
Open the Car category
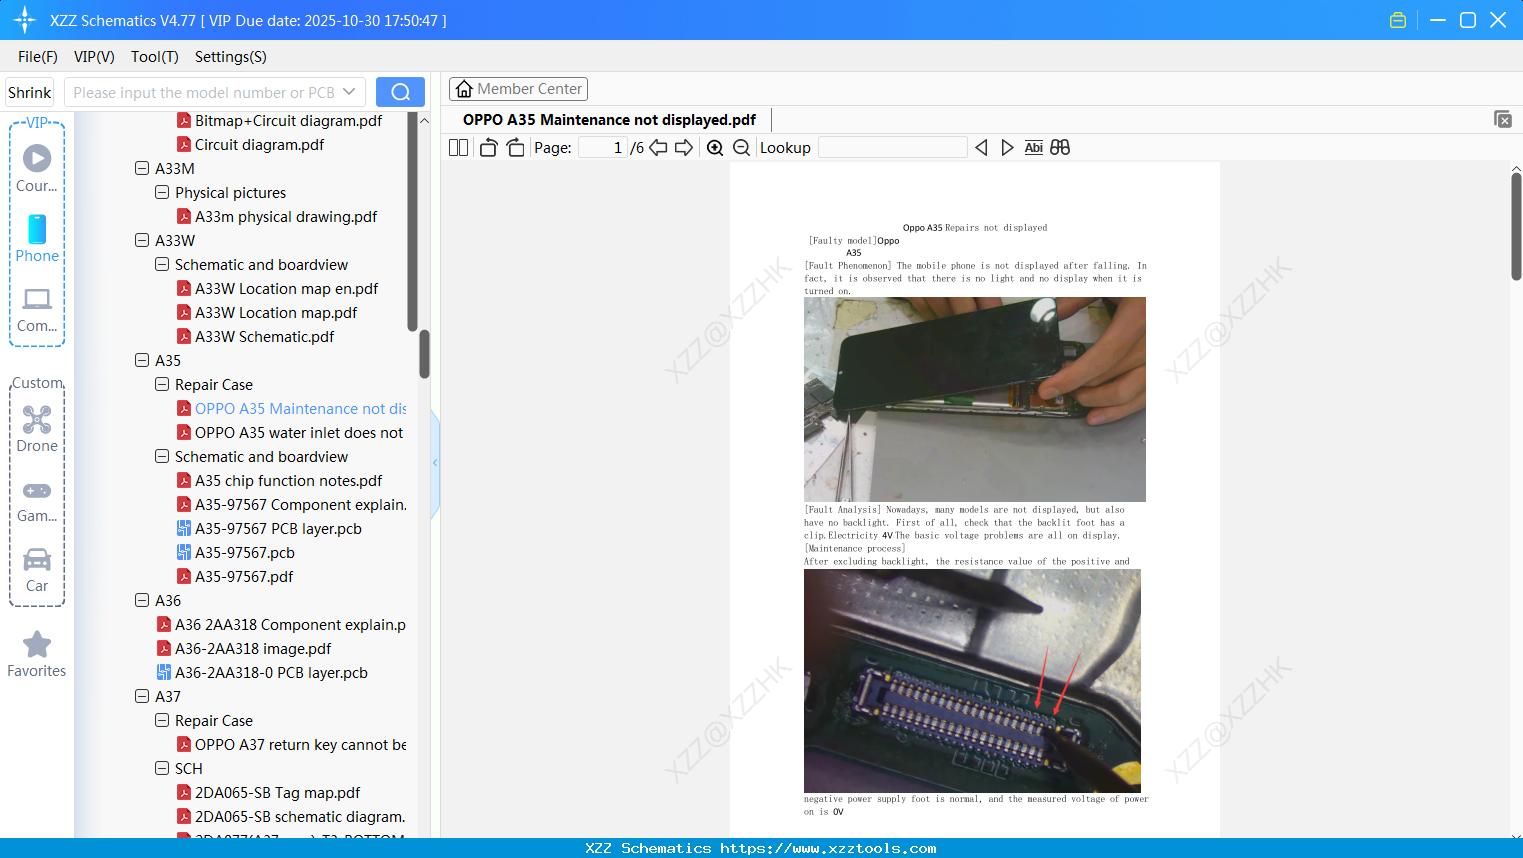[x=37, y=569]
